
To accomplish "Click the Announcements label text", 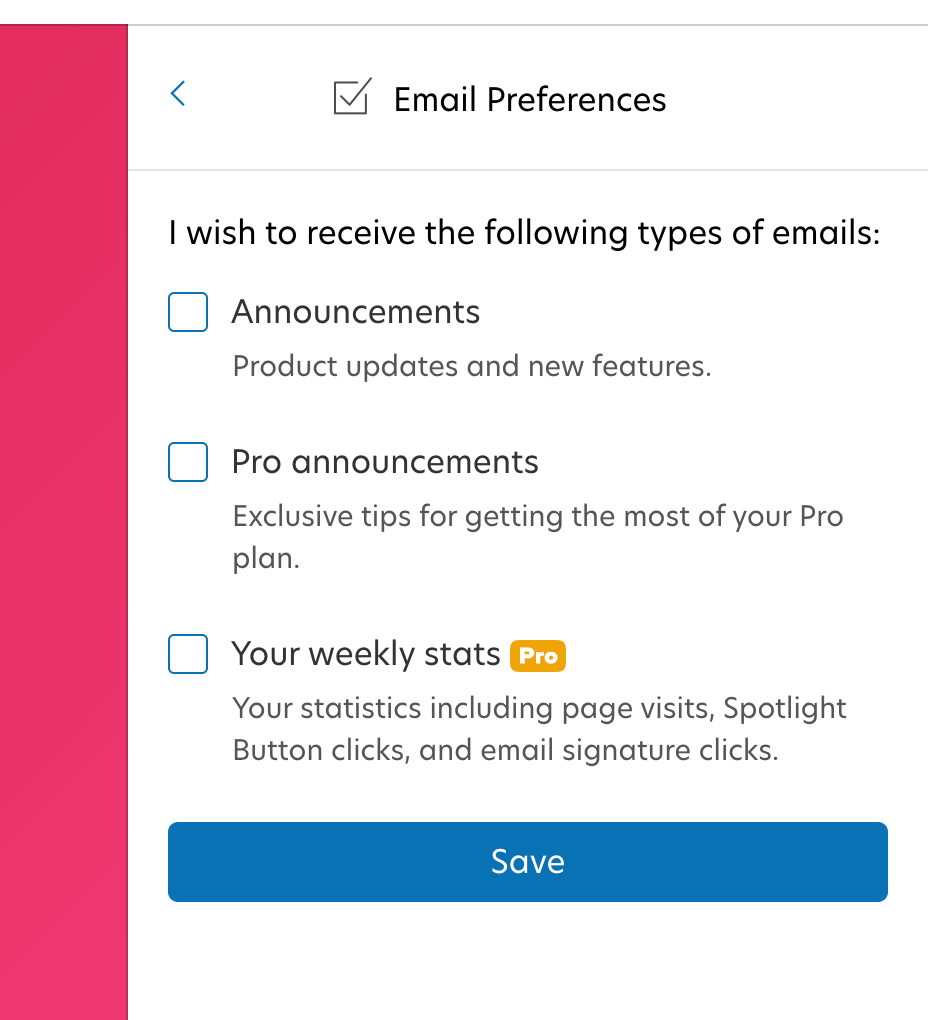I will (356, 312).
